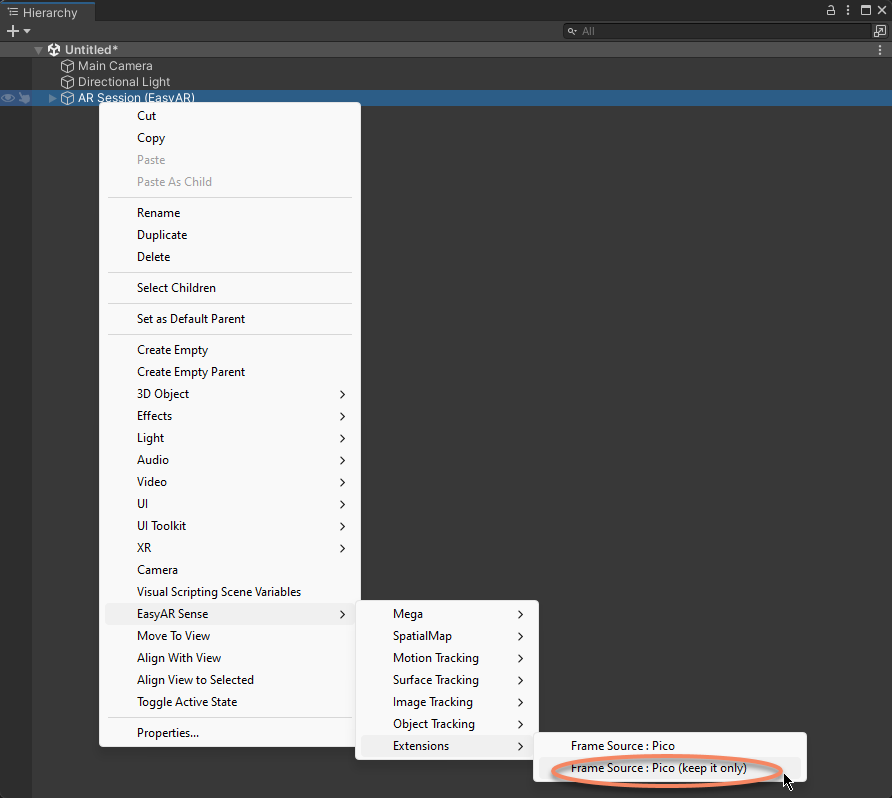Click the plus icon to create object

pyautogui.click(x=13, y=31)
